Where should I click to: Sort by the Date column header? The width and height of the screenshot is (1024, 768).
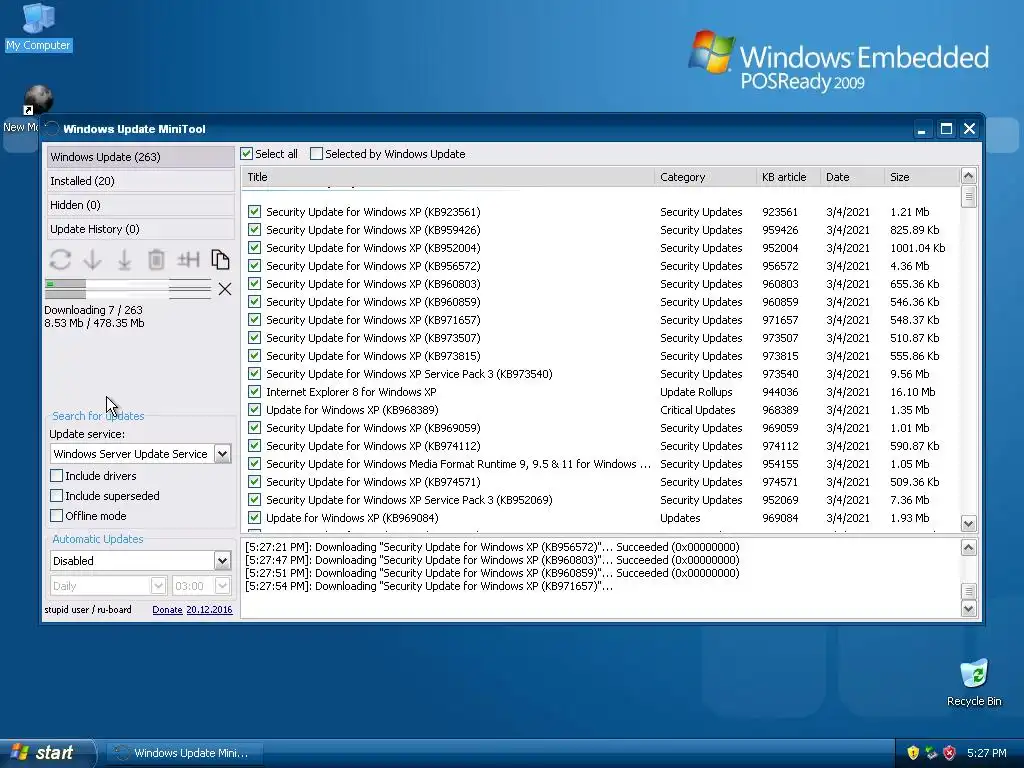(852, 177)
